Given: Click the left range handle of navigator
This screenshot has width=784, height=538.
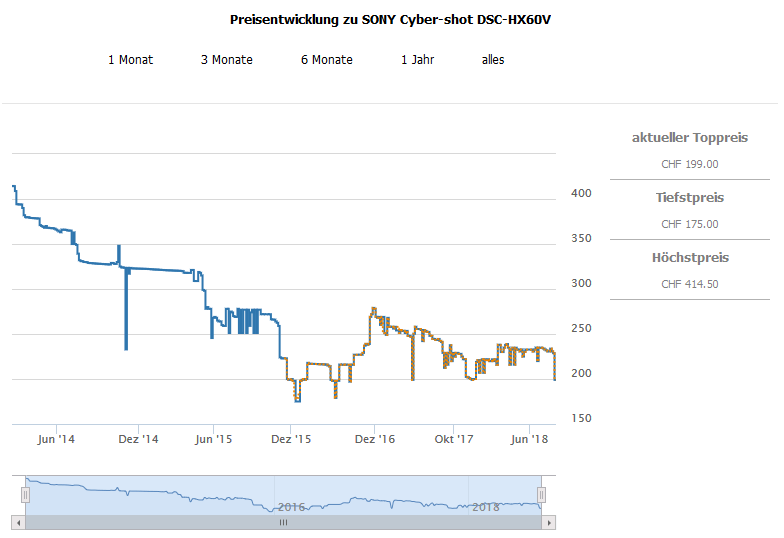Looking at the screenshot, I should (x=25, y=495).
